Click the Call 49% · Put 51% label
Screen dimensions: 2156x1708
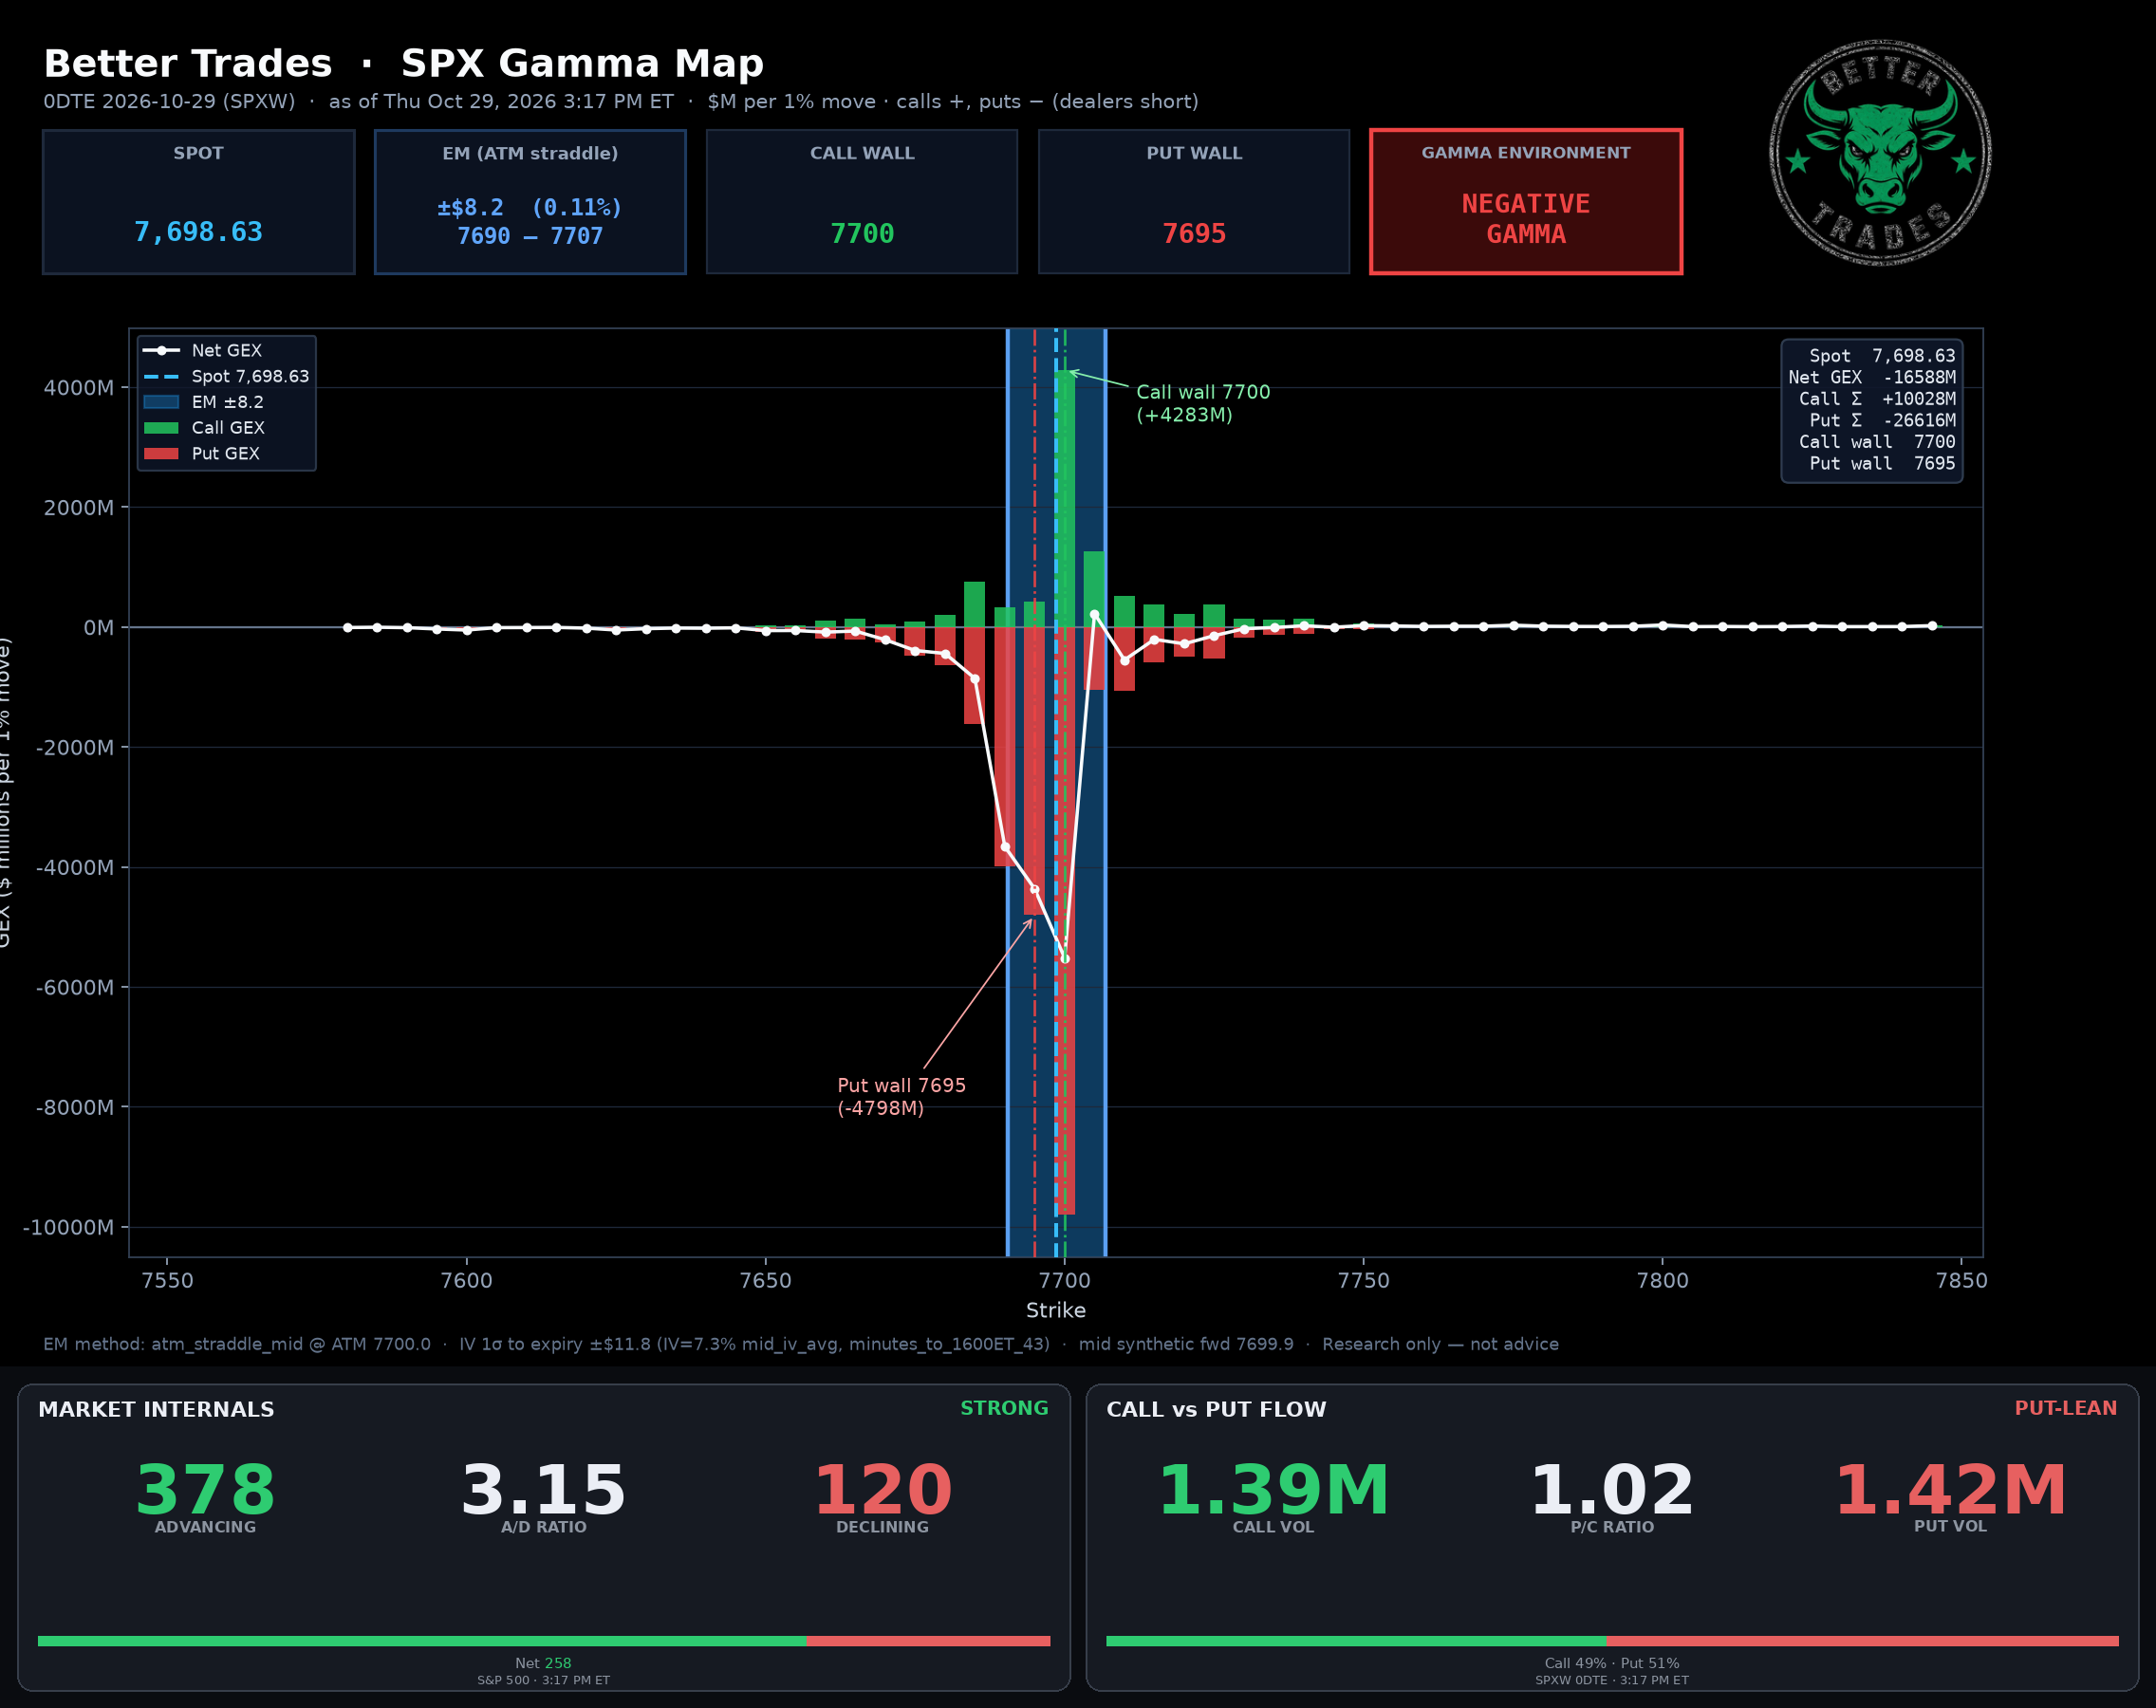pos(1612,1663)
